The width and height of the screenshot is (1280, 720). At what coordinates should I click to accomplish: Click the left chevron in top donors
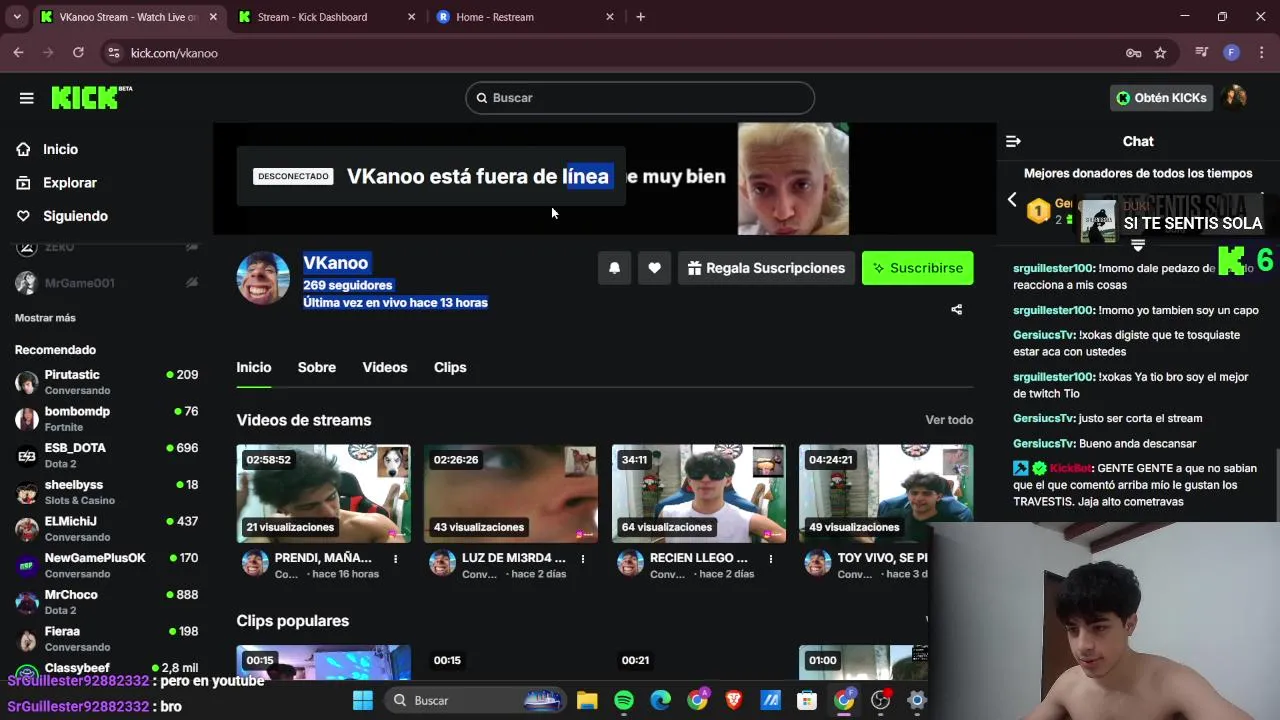1012,200
